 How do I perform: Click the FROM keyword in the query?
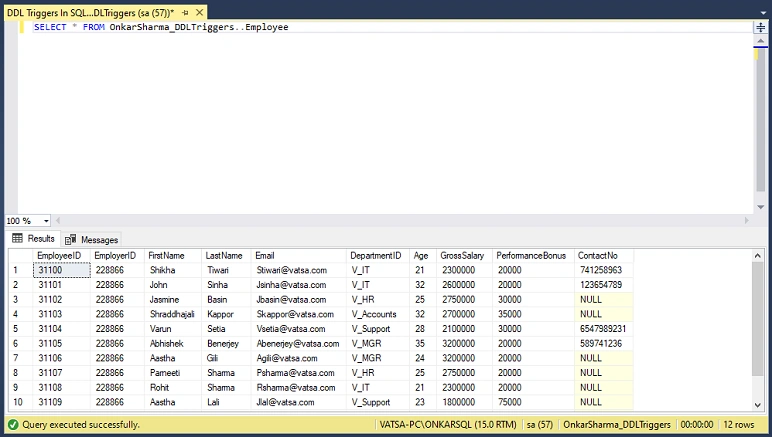pos(94,27)
